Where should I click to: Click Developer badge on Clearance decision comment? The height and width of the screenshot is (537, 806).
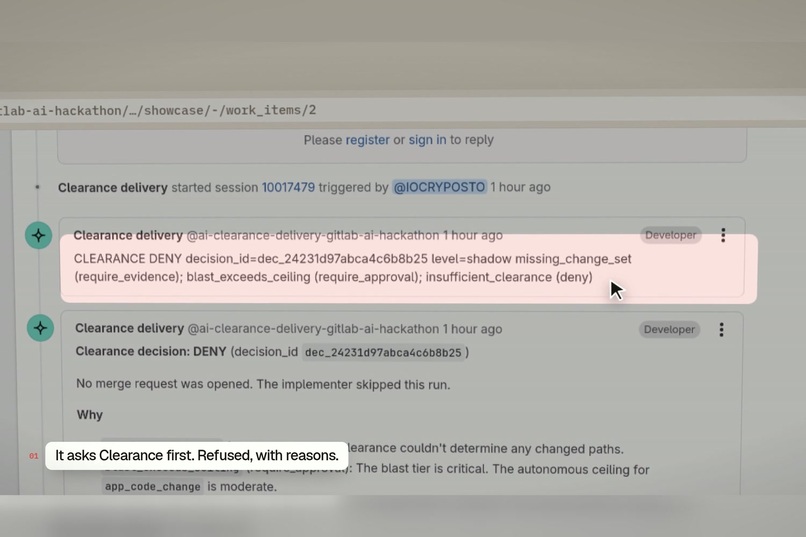pyautogui.click(x=669, y=329)
